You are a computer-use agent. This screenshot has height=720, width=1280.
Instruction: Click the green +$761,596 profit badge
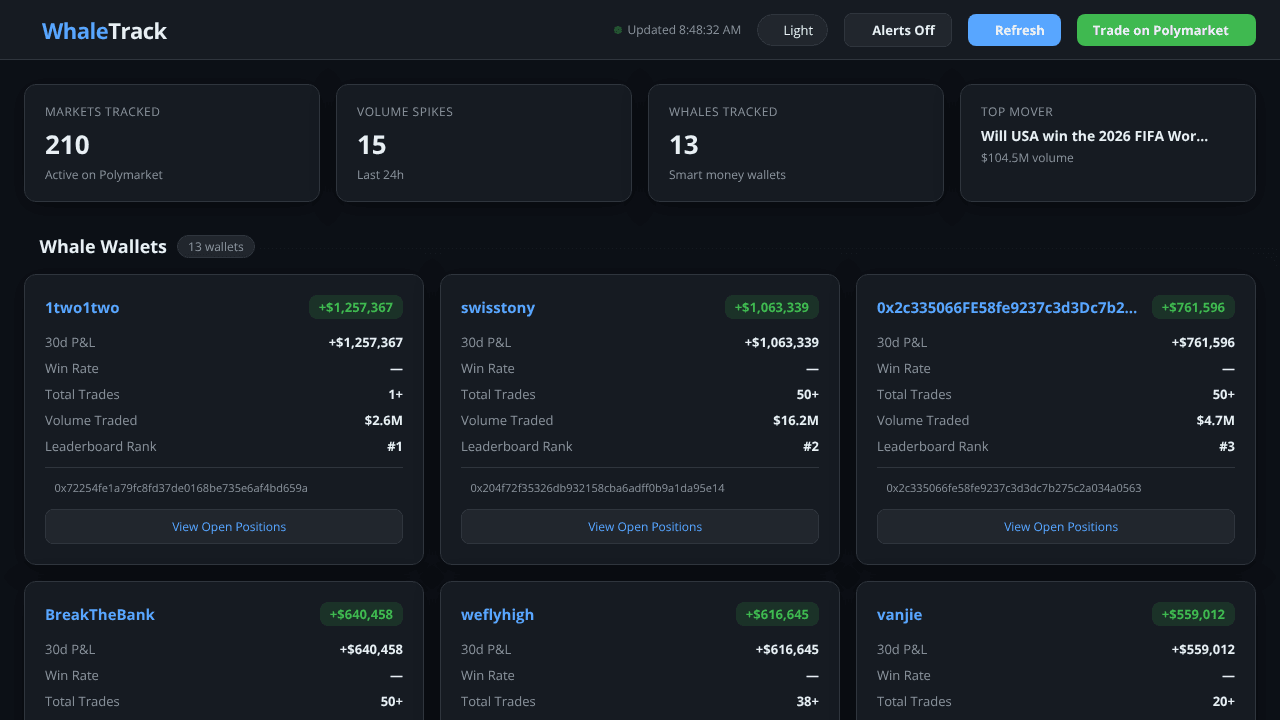[x=1193, y=307]
